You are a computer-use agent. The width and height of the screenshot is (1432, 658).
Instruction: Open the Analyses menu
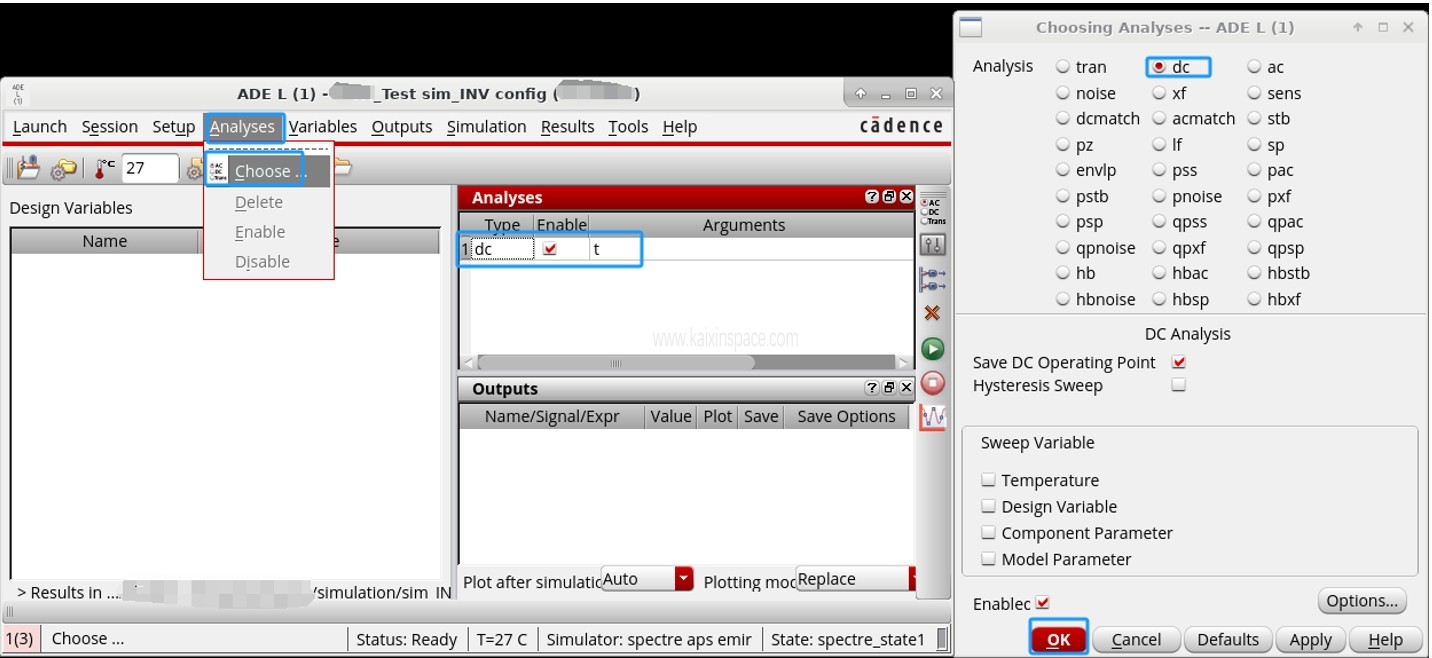tap(242, 127)
